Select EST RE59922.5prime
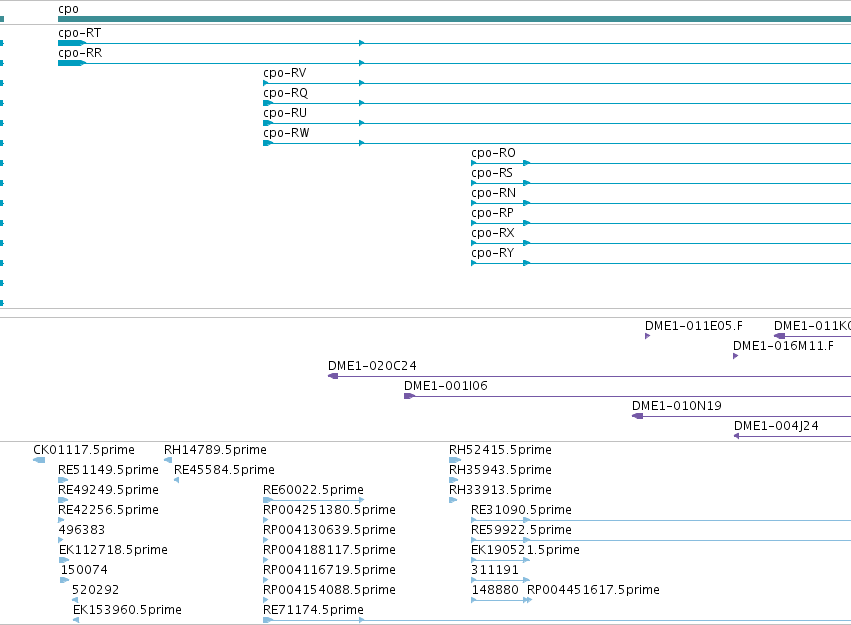Screen dimensions: 851x625 coord(521,530)
